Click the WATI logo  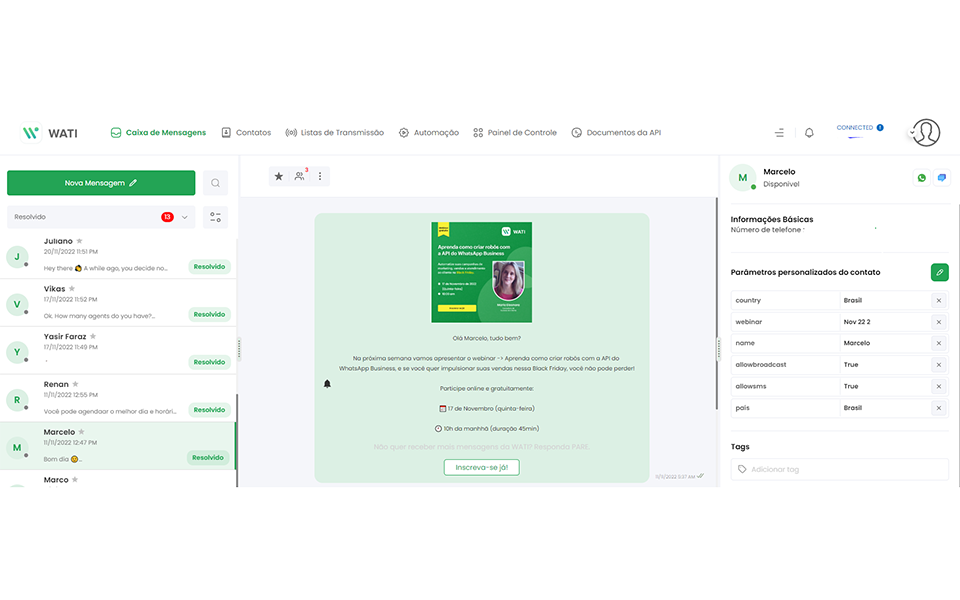click(50, 131)
